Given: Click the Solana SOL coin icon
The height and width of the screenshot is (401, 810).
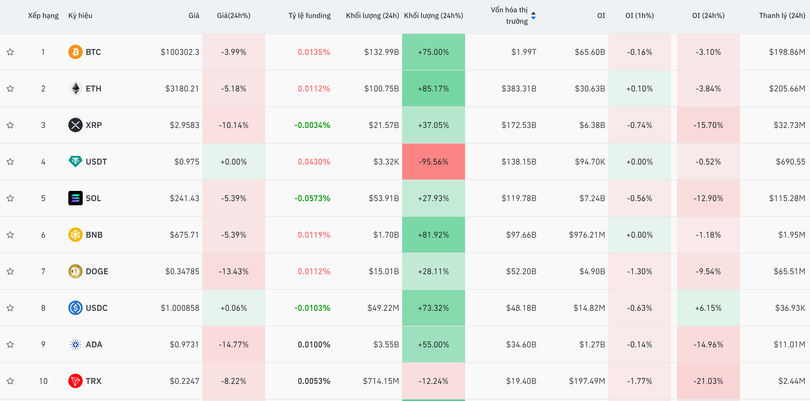Looking at the screenshot, I should (x=75, y=198).
